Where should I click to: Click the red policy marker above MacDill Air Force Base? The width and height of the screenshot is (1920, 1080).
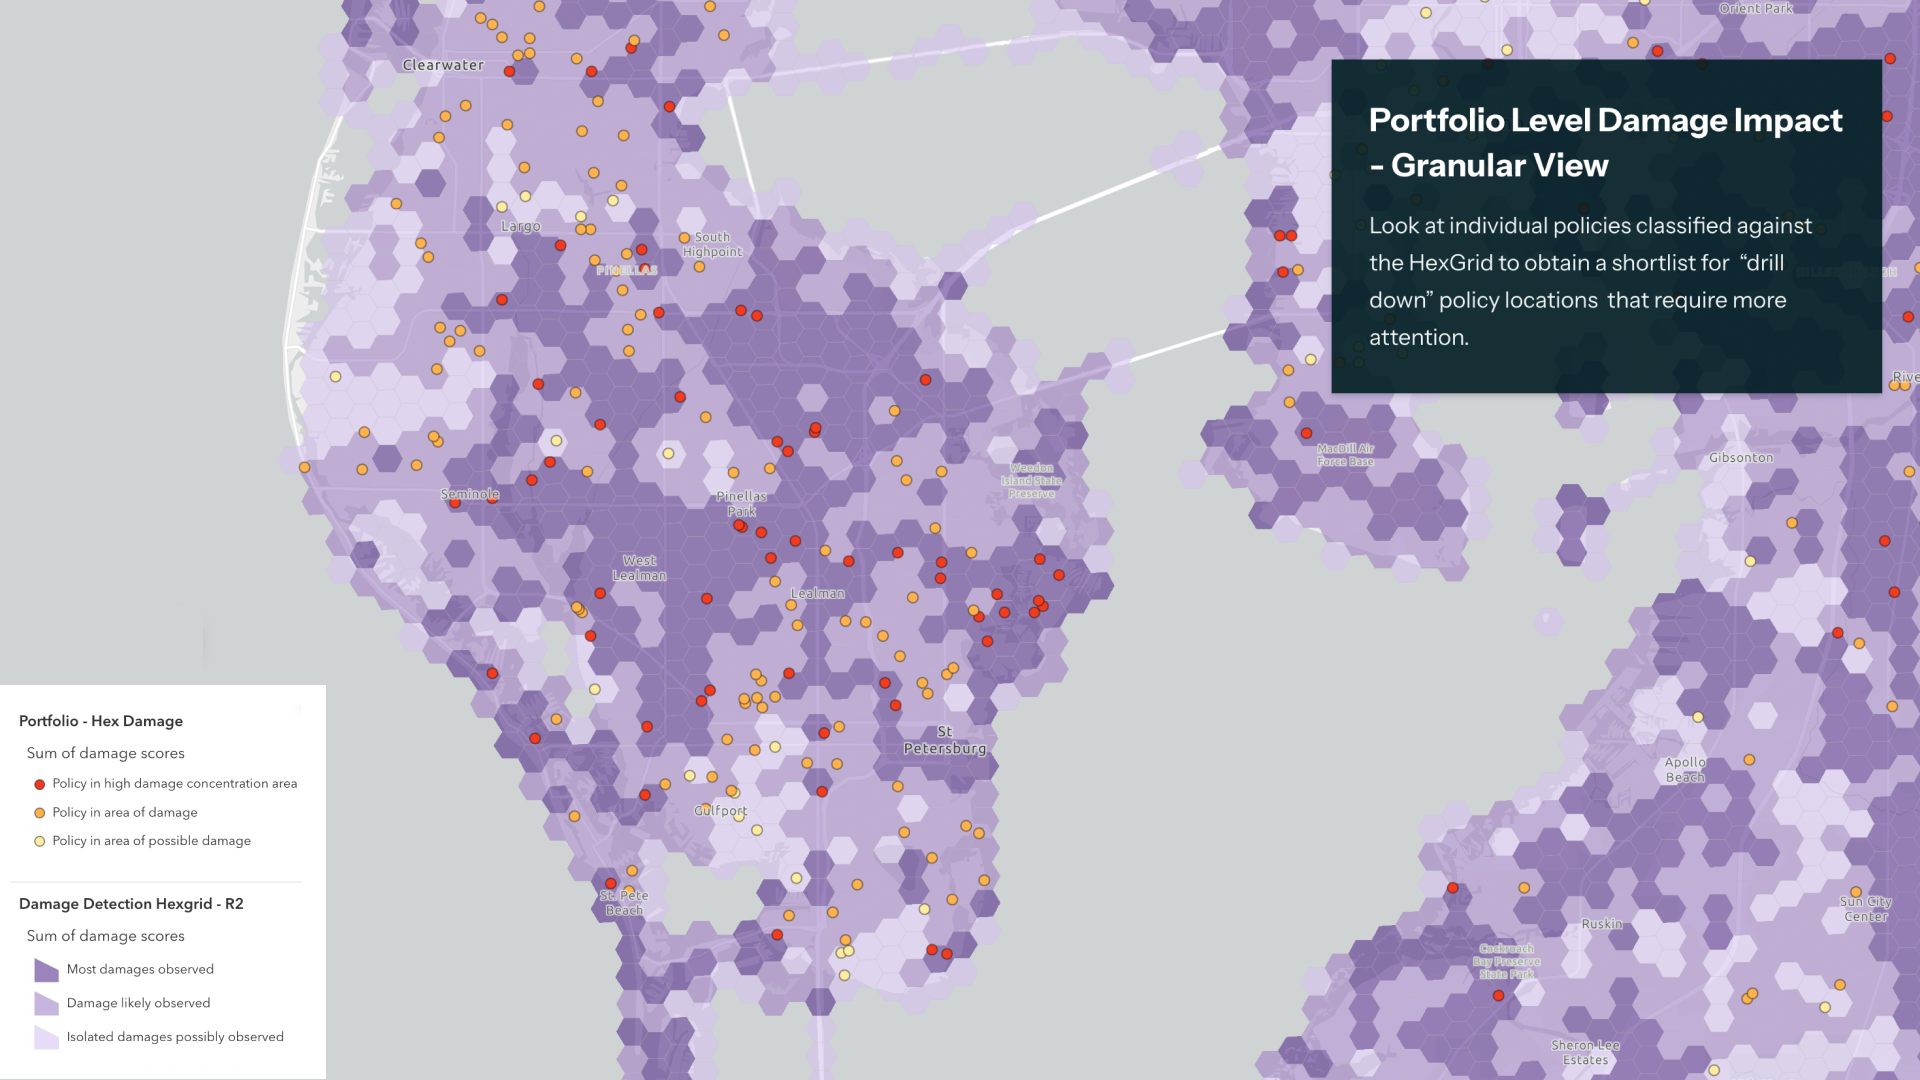point(1306,433)
